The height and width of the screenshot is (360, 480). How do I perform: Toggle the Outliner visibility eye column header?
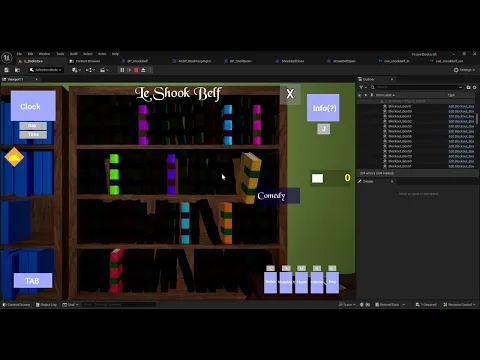pos(359,95)
